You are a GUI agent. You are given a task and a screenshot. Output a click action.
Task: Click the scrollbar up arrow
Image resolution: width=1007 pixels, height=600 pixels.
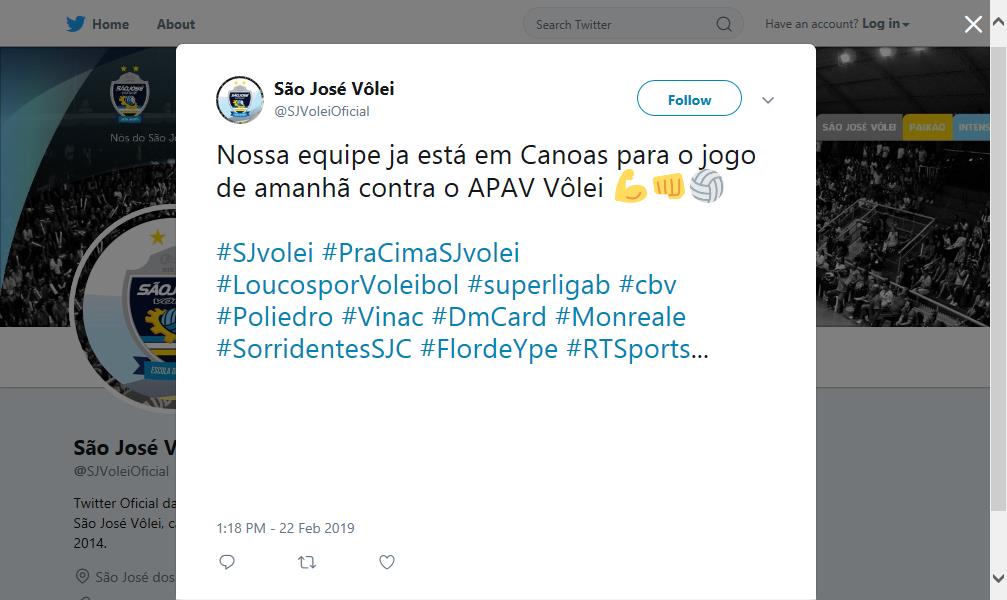[999, 22]
